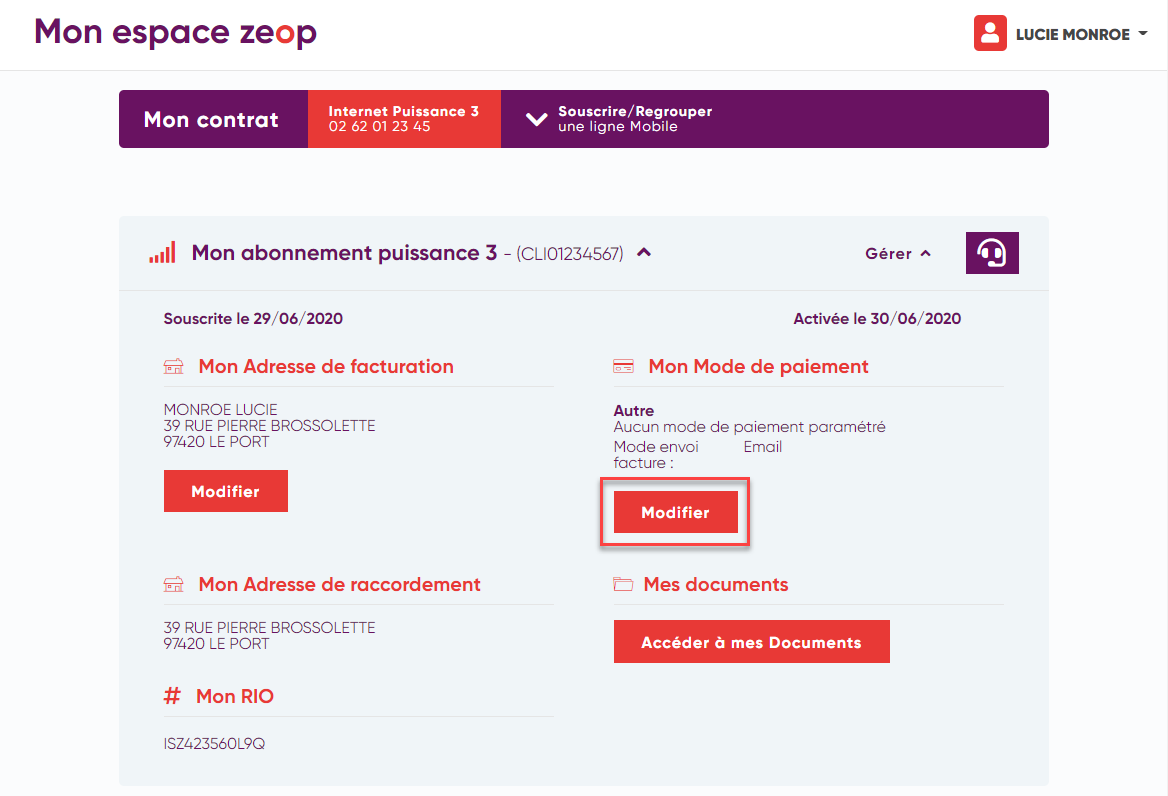Open the LUCIE MONROE account dropdown
Screen dimensions: 1168x796
pos(1080,34)
